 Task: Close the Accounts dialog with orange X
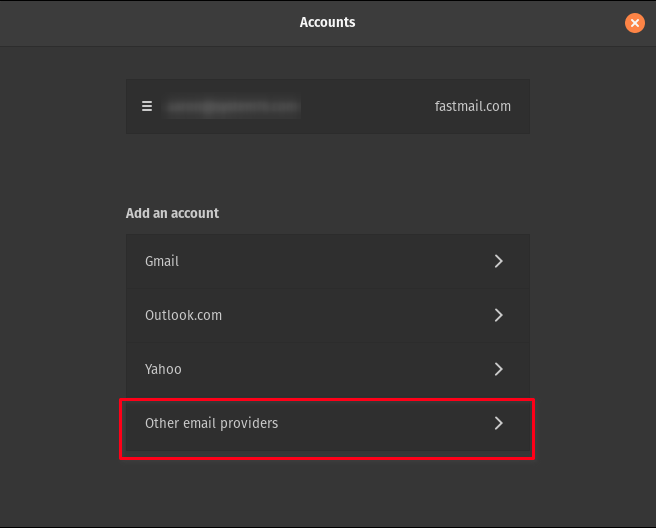634,23
